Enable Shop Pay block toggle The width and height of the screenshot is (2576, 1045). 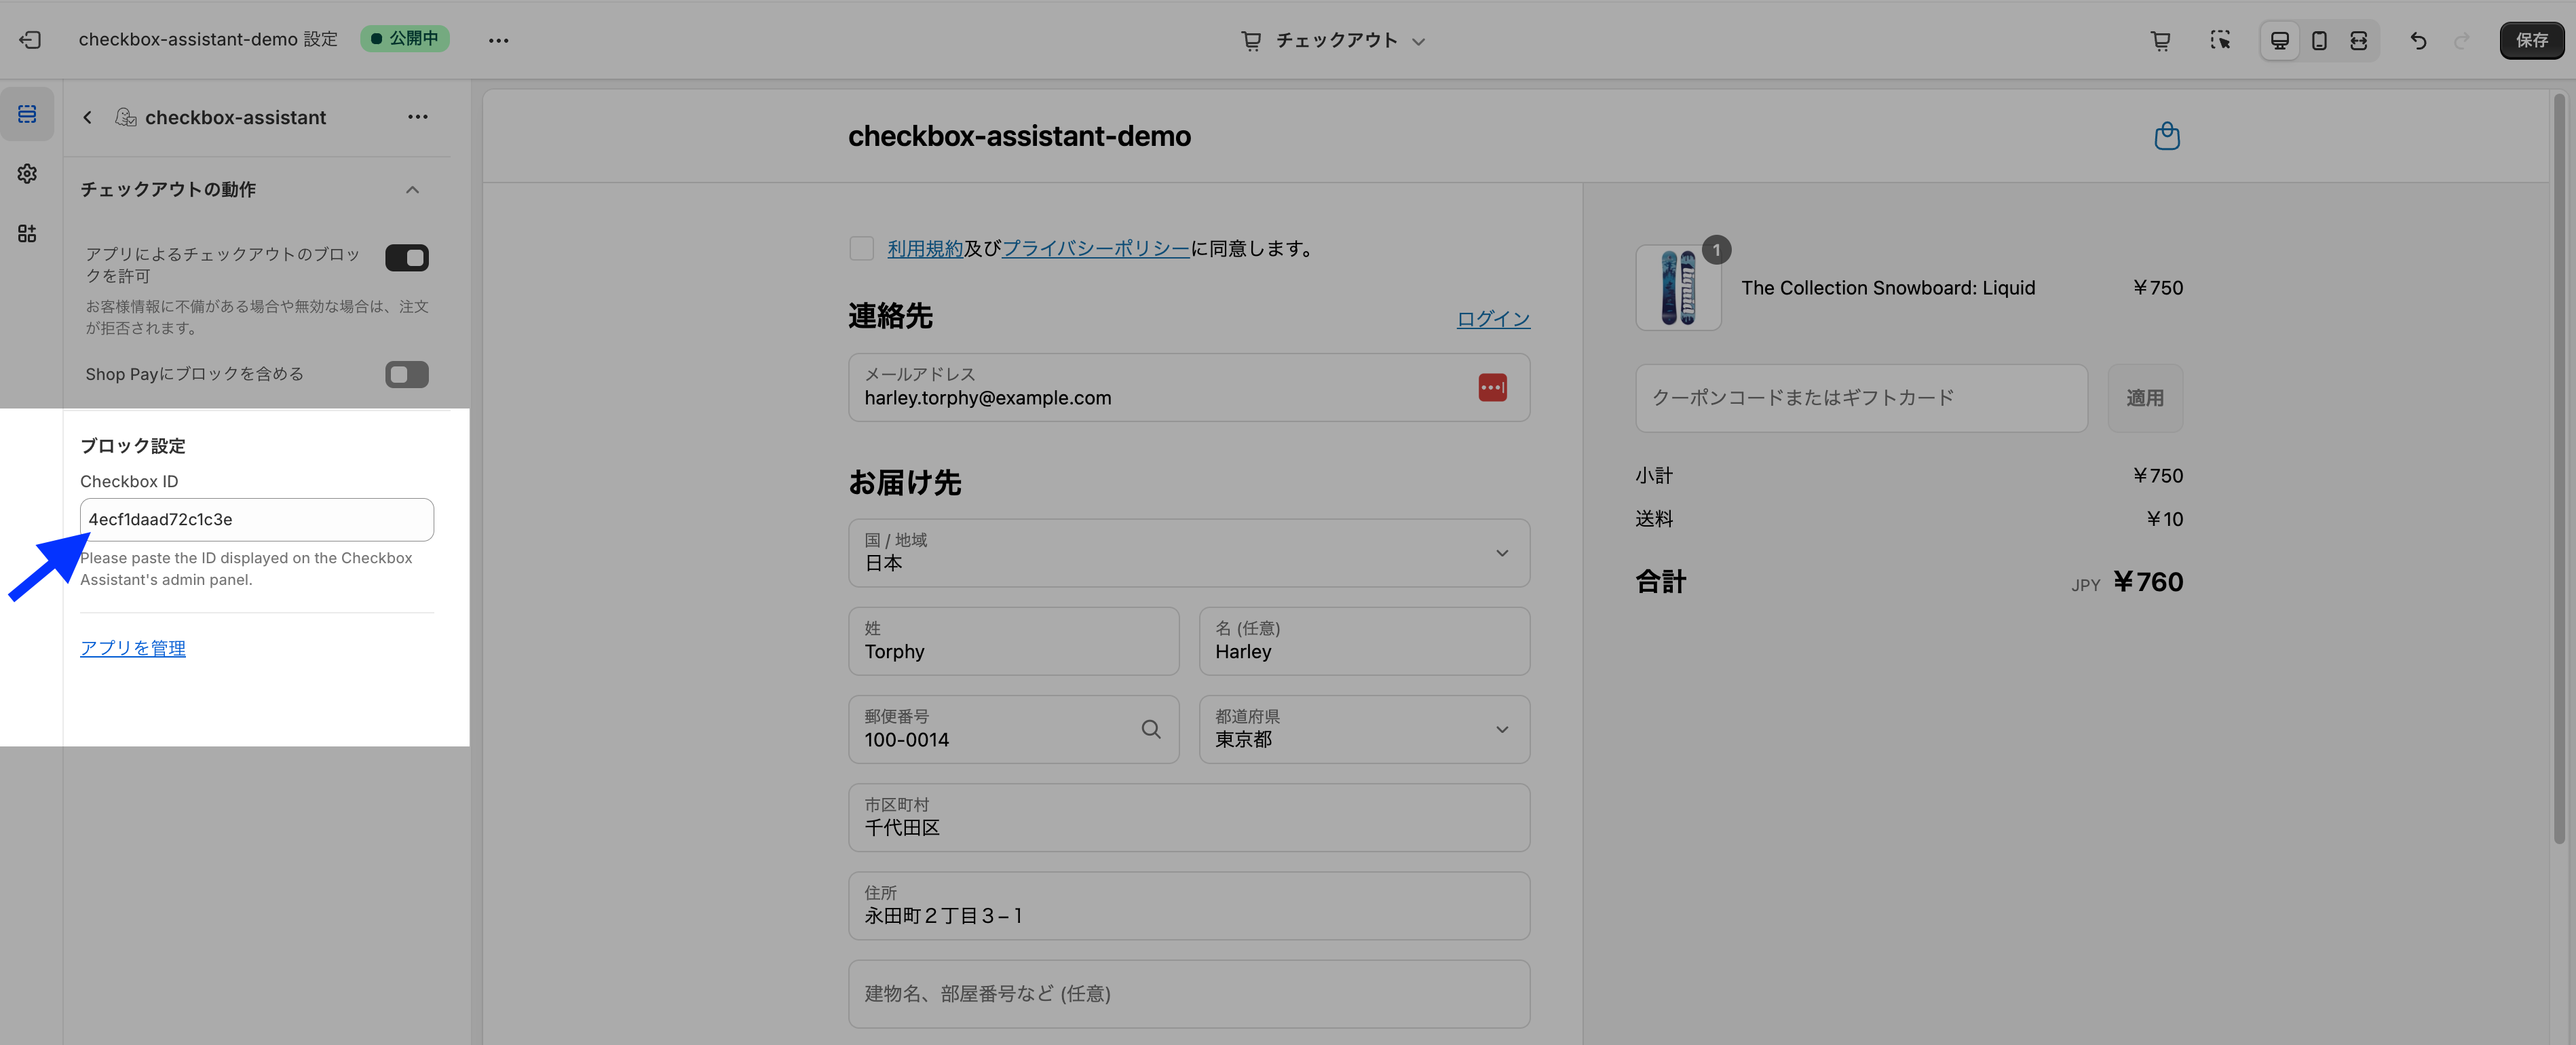pyautogui.click(x=406, y=374)
